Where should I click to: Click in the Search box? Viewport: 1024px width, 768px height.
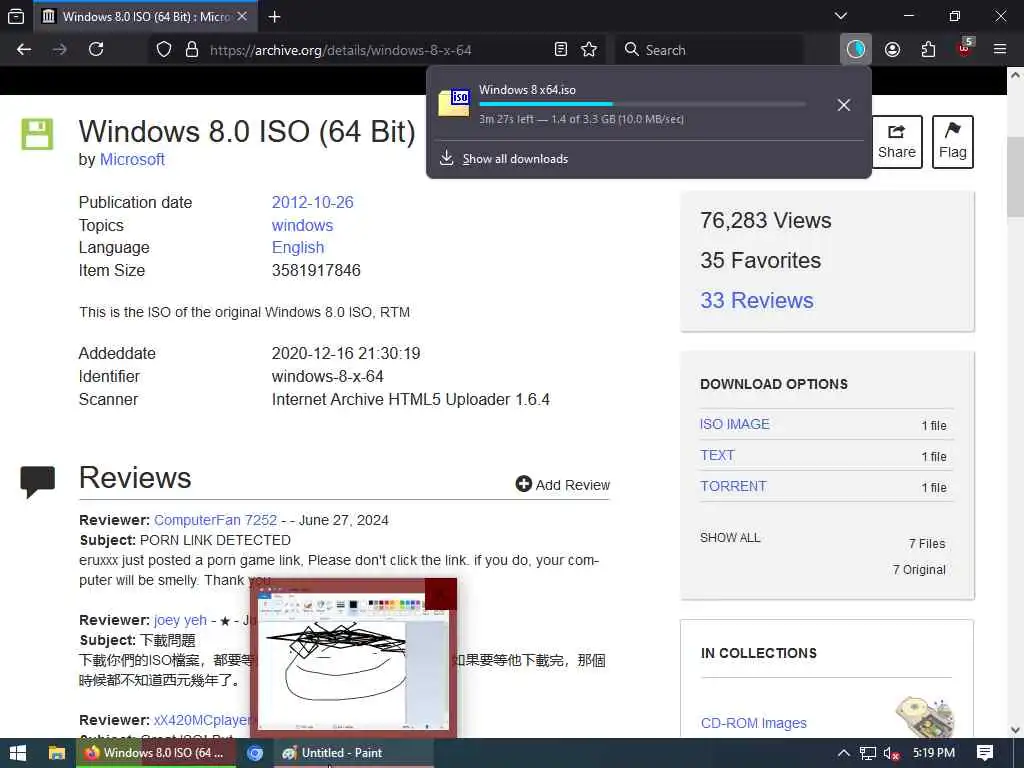pyautogui.click(x=709, y=50)
